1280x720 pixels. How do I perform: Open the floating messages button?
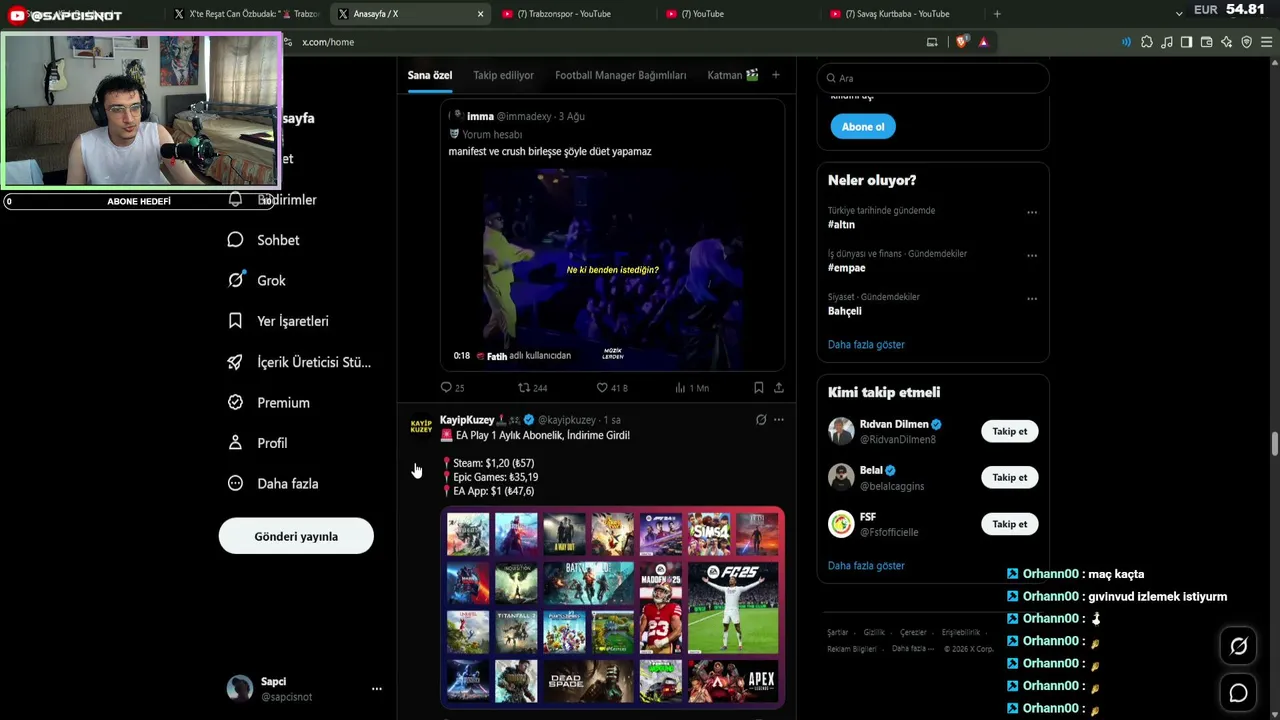1238,693
